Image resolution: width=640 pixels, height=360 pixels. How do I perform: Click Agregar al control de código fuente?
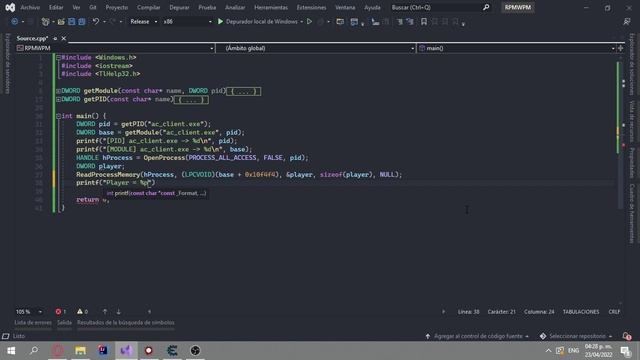[x=478, y=336]
